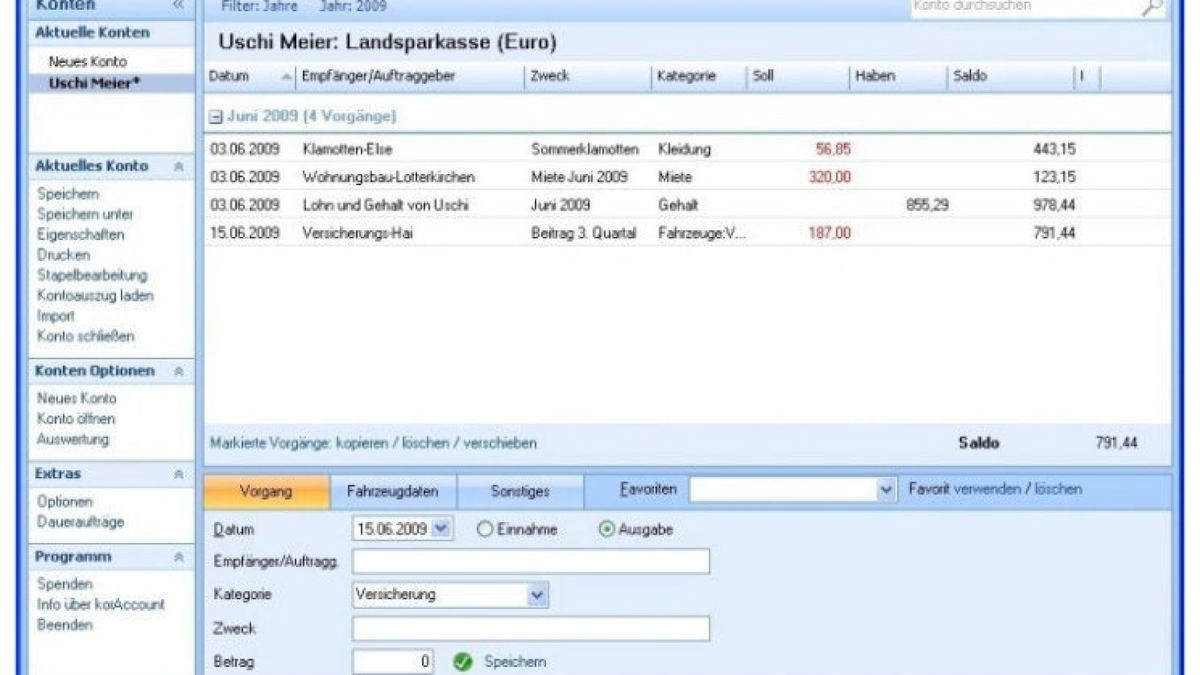Click inside the Betrag amount field

(x=390, y=660)
